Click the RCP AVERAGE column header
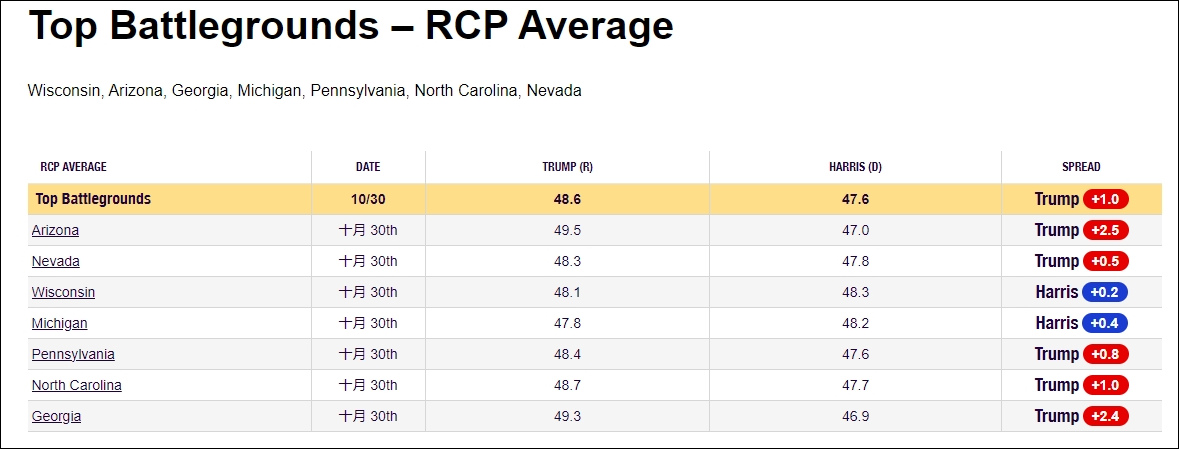1179x449 pixels. (x=73, y=167)
